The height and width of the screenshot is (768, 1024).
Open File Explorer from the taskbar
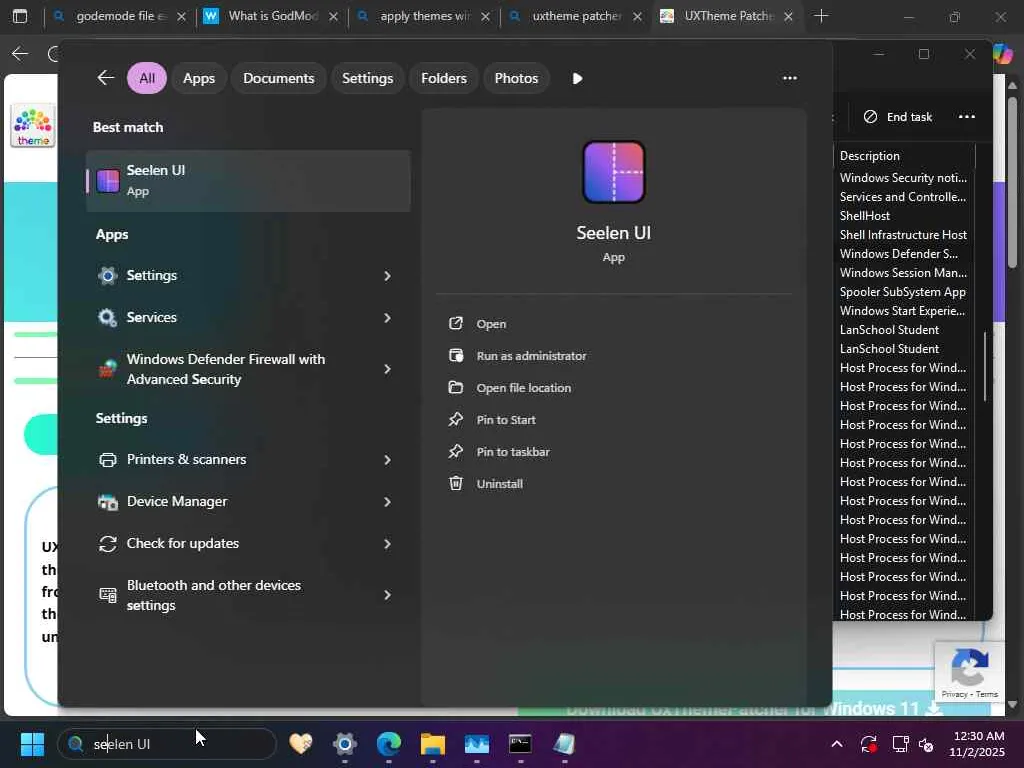click(x=432, y=744)
